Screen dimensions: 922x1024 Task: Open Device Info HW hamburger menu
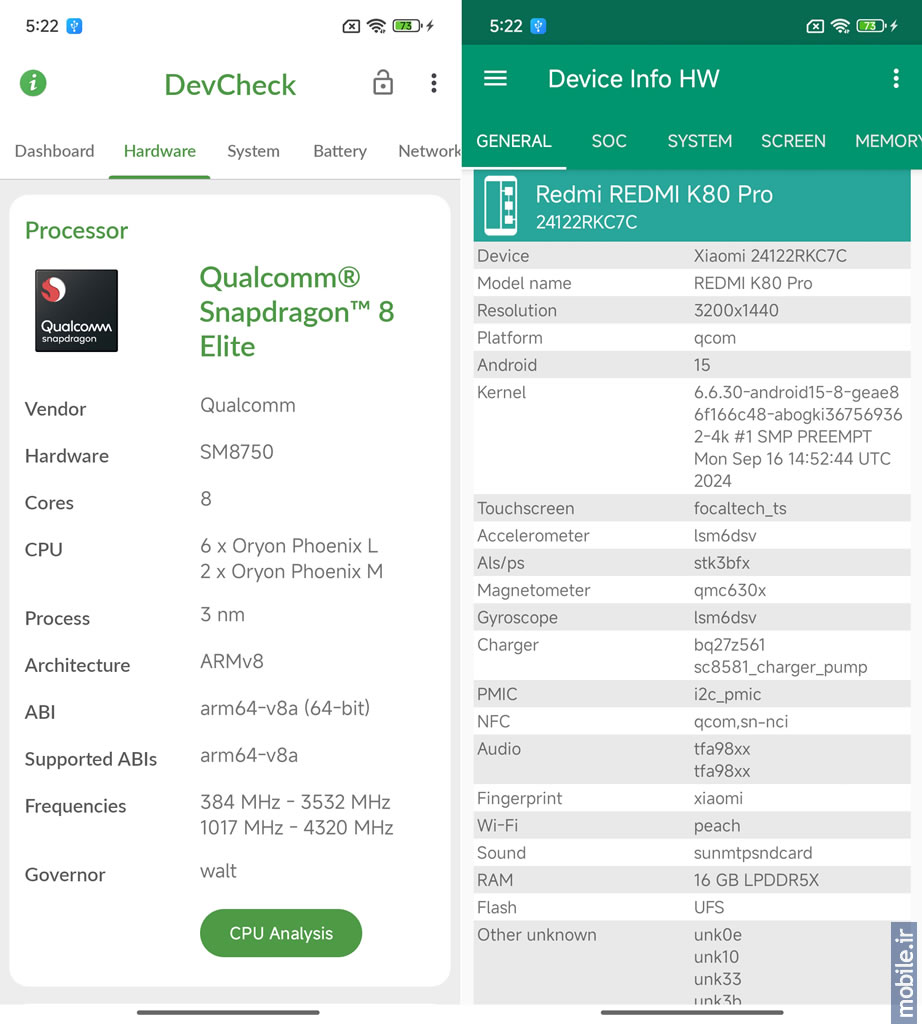tap(495, 79)
